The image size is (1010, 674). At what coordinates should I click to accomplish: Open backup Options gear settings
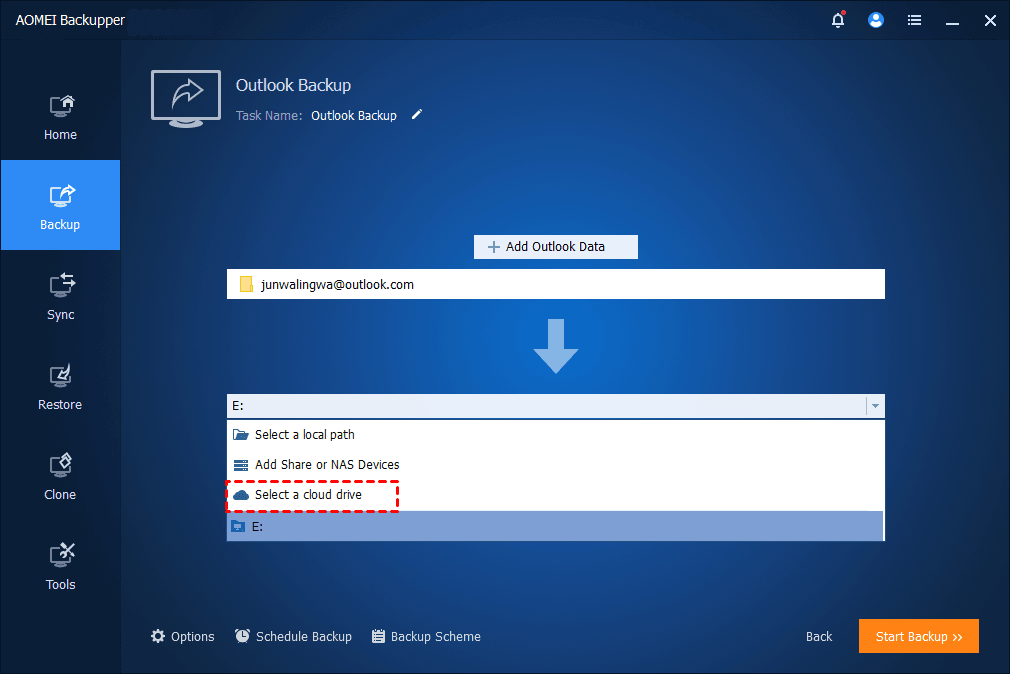coord(183,637)
